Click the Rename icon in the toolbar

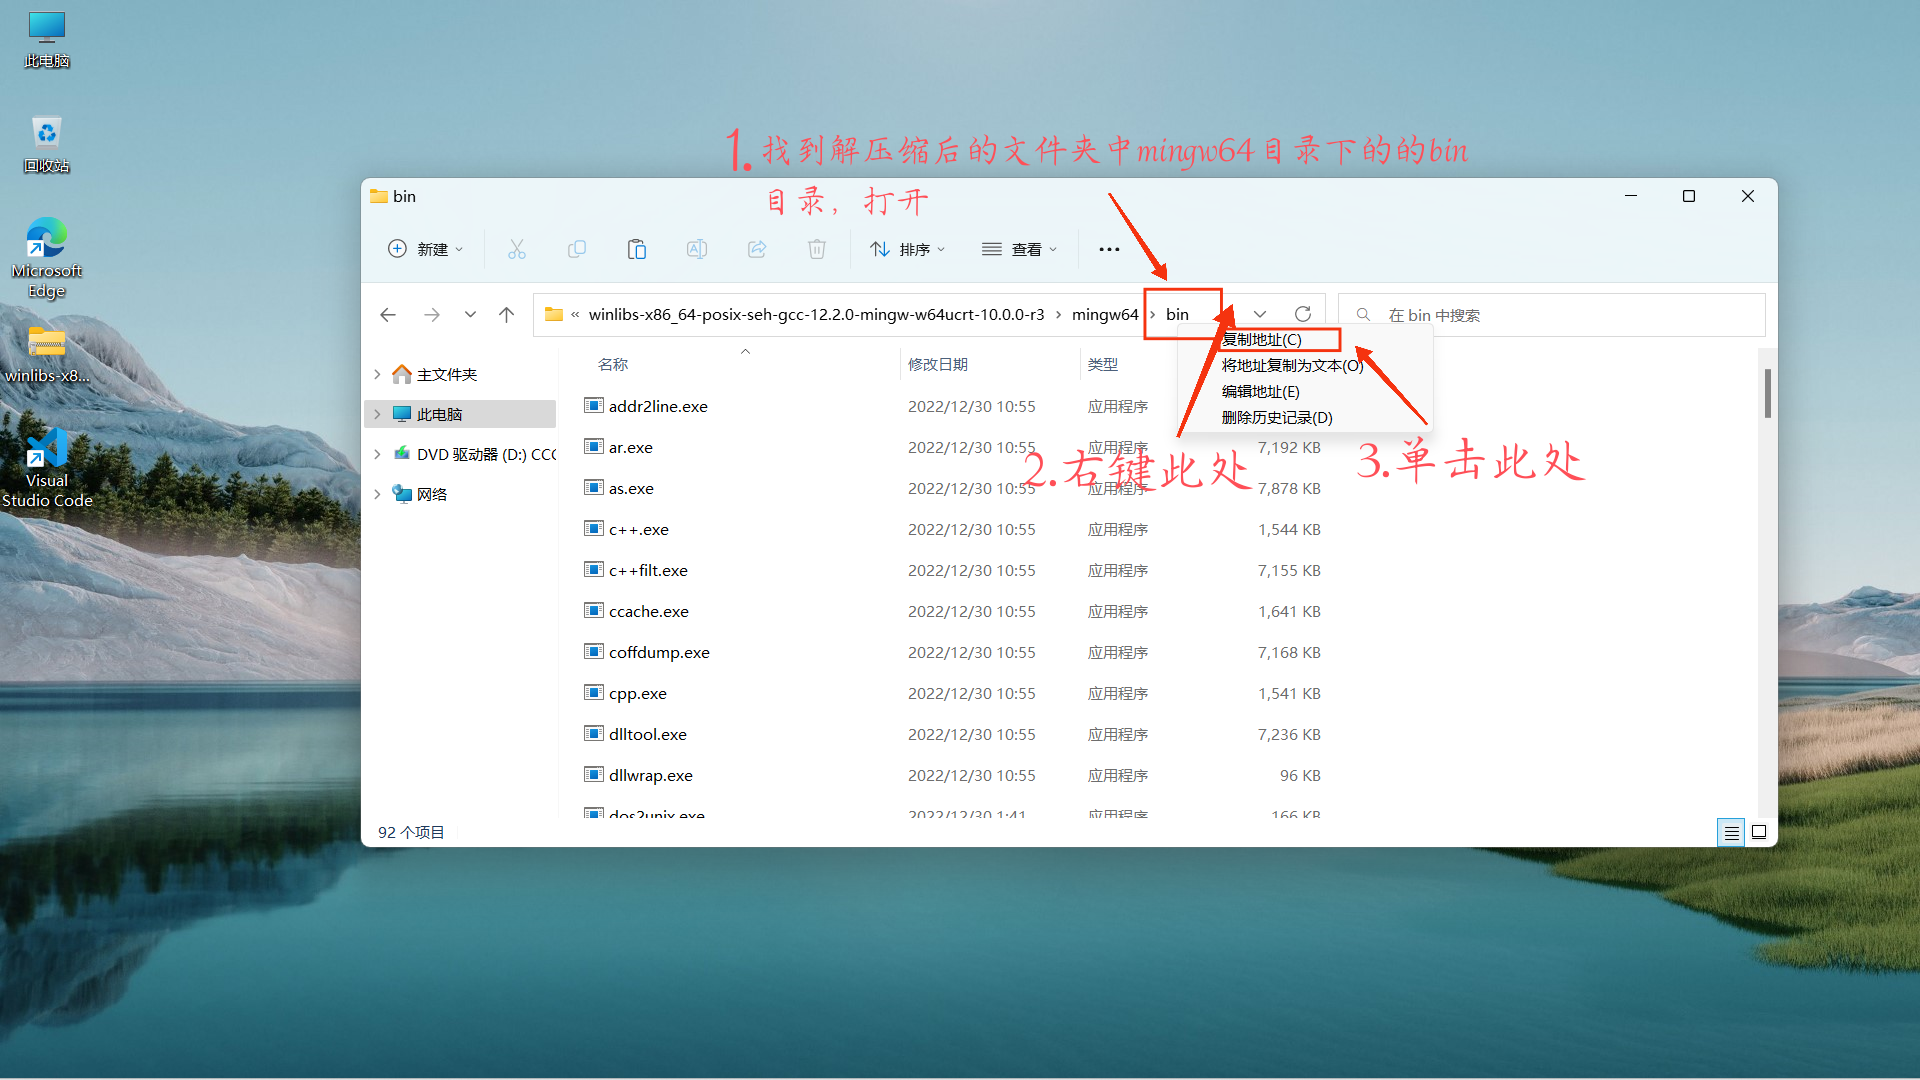click(697, 249)
